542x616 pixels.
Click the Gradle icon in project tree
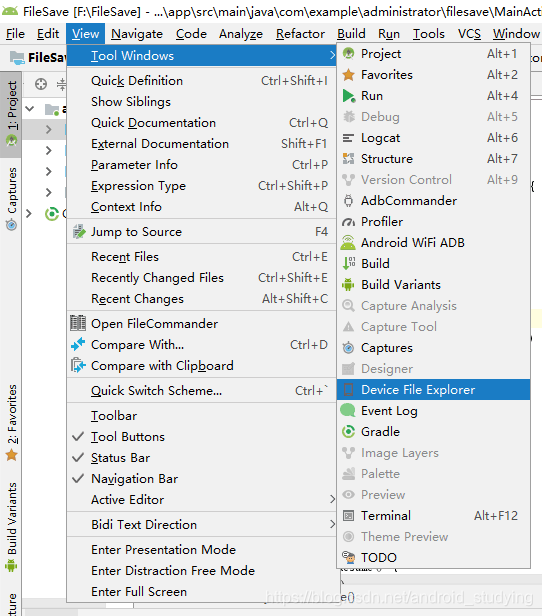tap(52, 214)
